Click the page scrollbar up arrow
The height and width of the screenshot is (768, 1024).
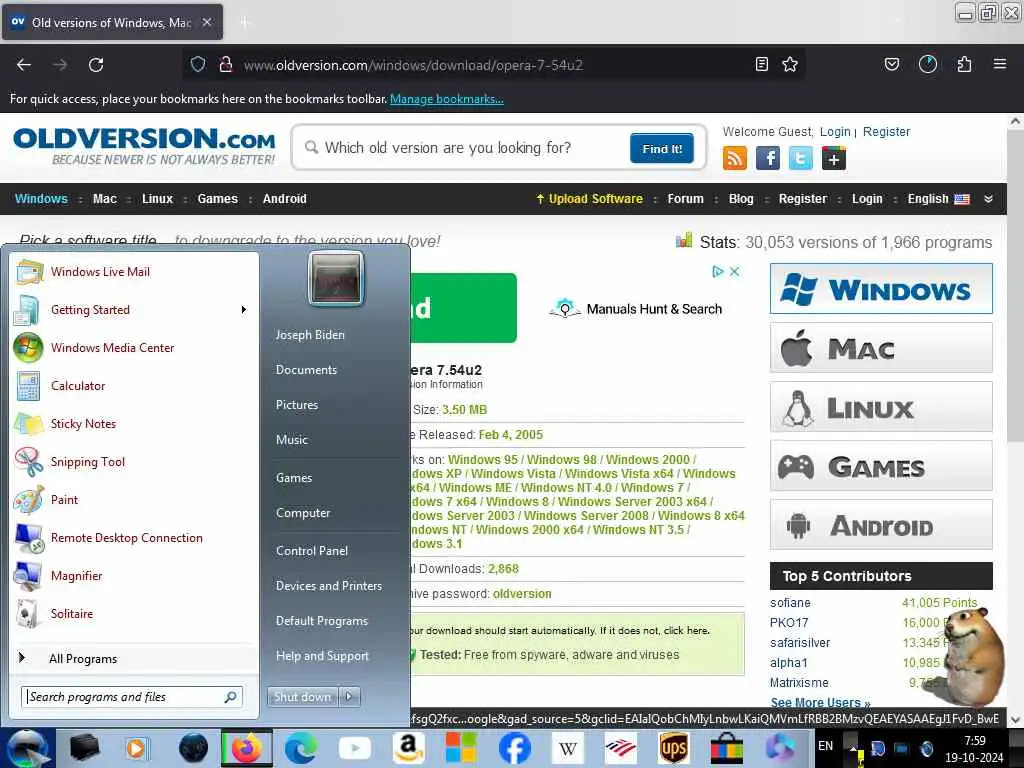click(1015, 121)
